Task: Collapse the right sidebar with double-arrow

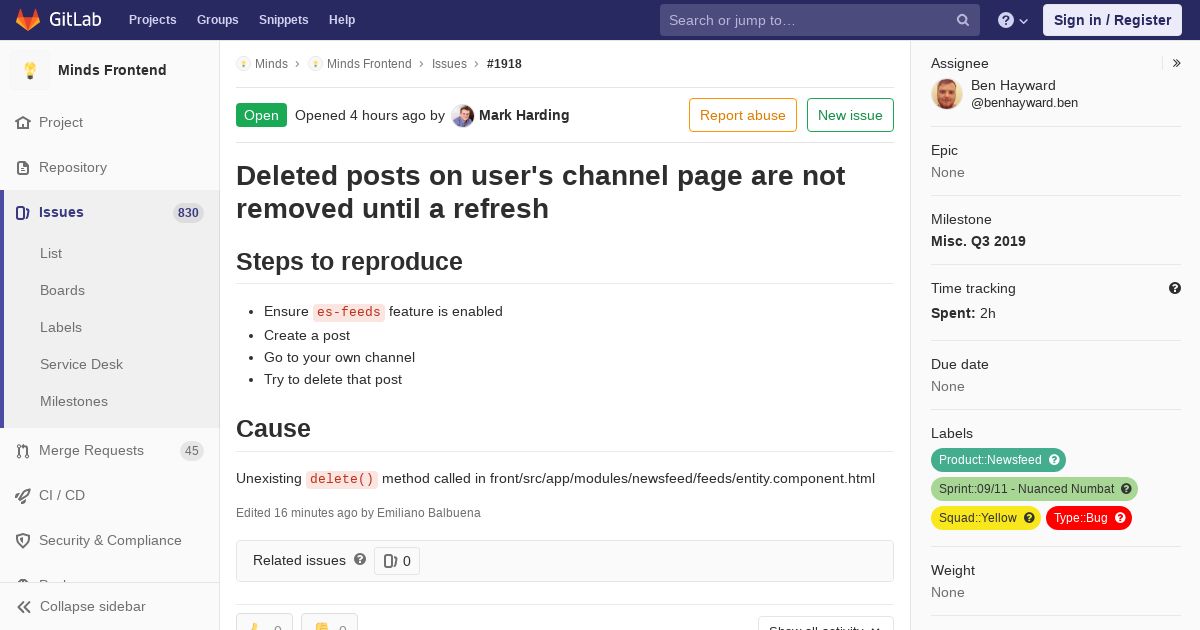Action: pos(1177,63)
